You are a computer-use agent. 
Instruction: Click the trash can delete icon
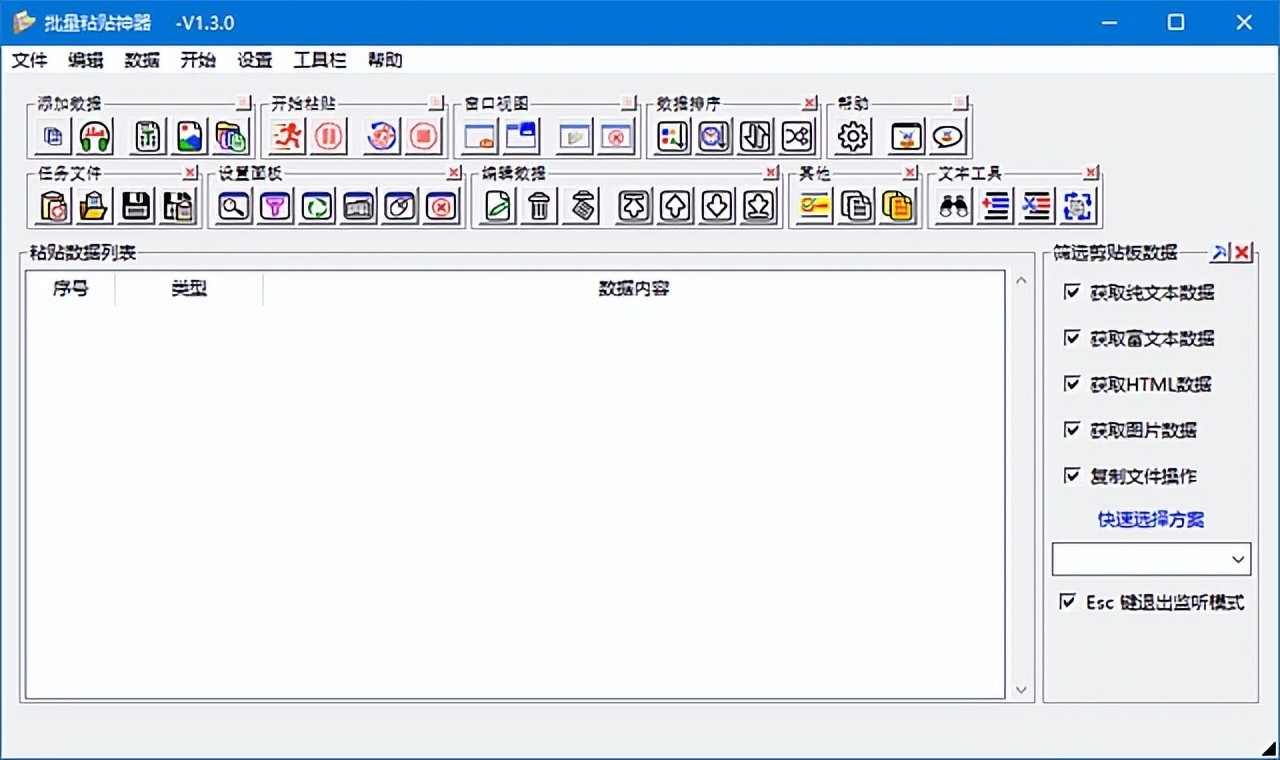pos(539,207)
